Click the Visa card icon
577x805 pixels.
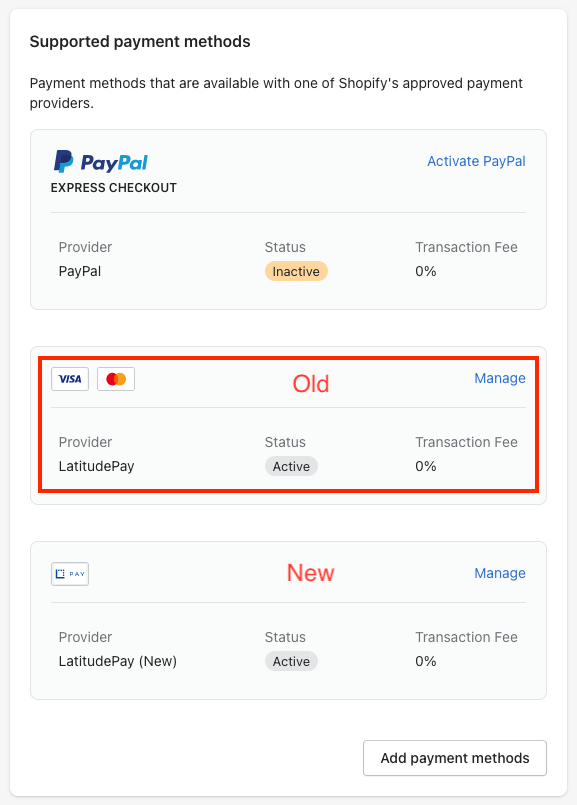pos(70,379)
